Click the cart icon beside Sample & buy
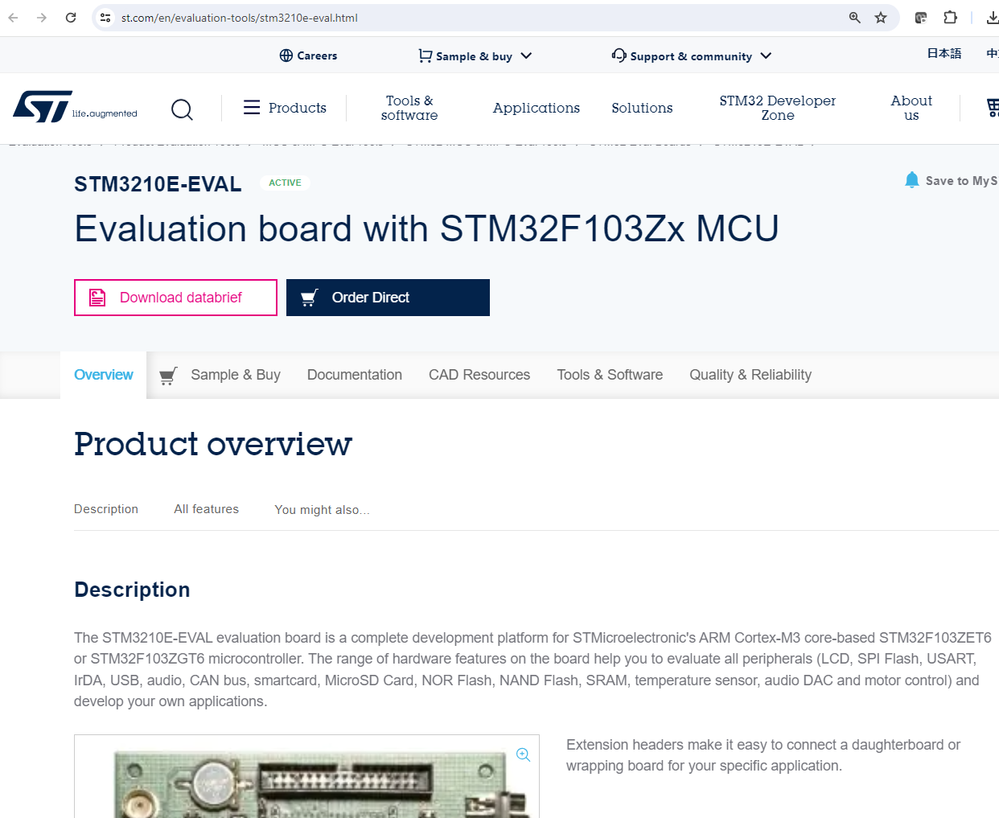 tap(425, 56)
